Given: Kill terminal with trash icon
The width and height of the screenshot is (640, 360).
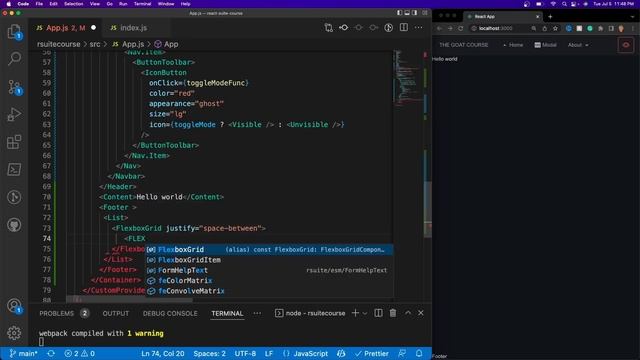Looking at the screenshot, I should click(393, 313).
